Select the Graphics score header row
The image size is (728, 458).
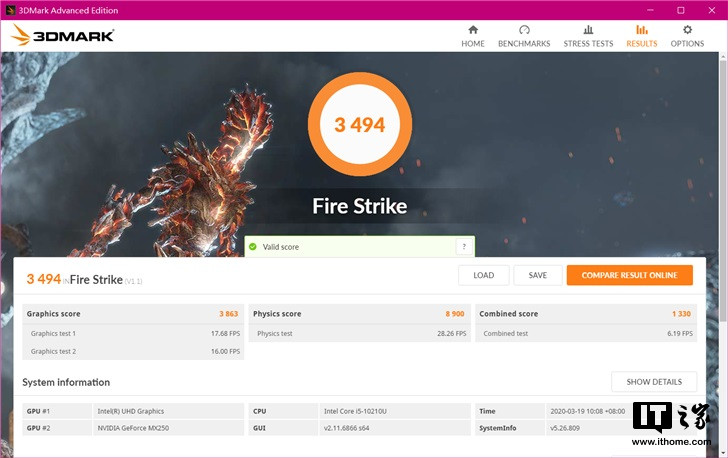click(x=133, y=314)
